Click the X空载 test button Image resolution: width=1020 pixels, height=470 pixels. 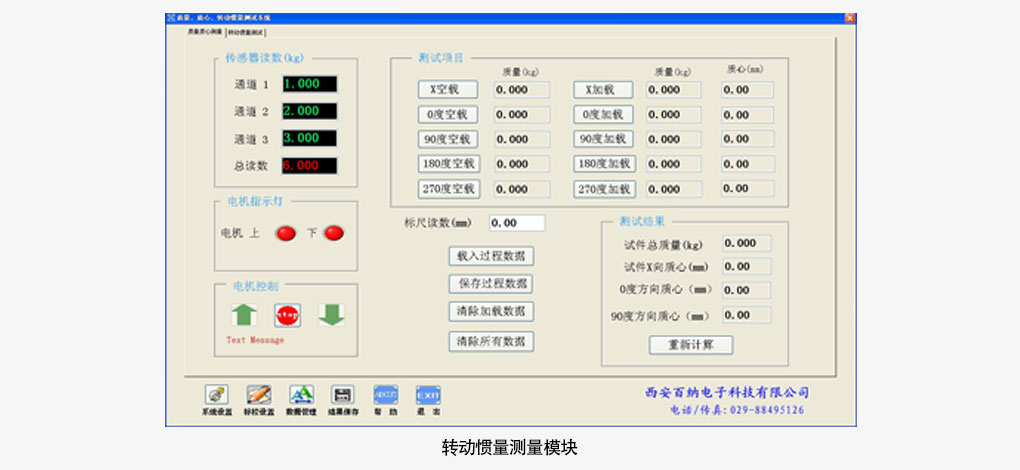coord(447,89)
